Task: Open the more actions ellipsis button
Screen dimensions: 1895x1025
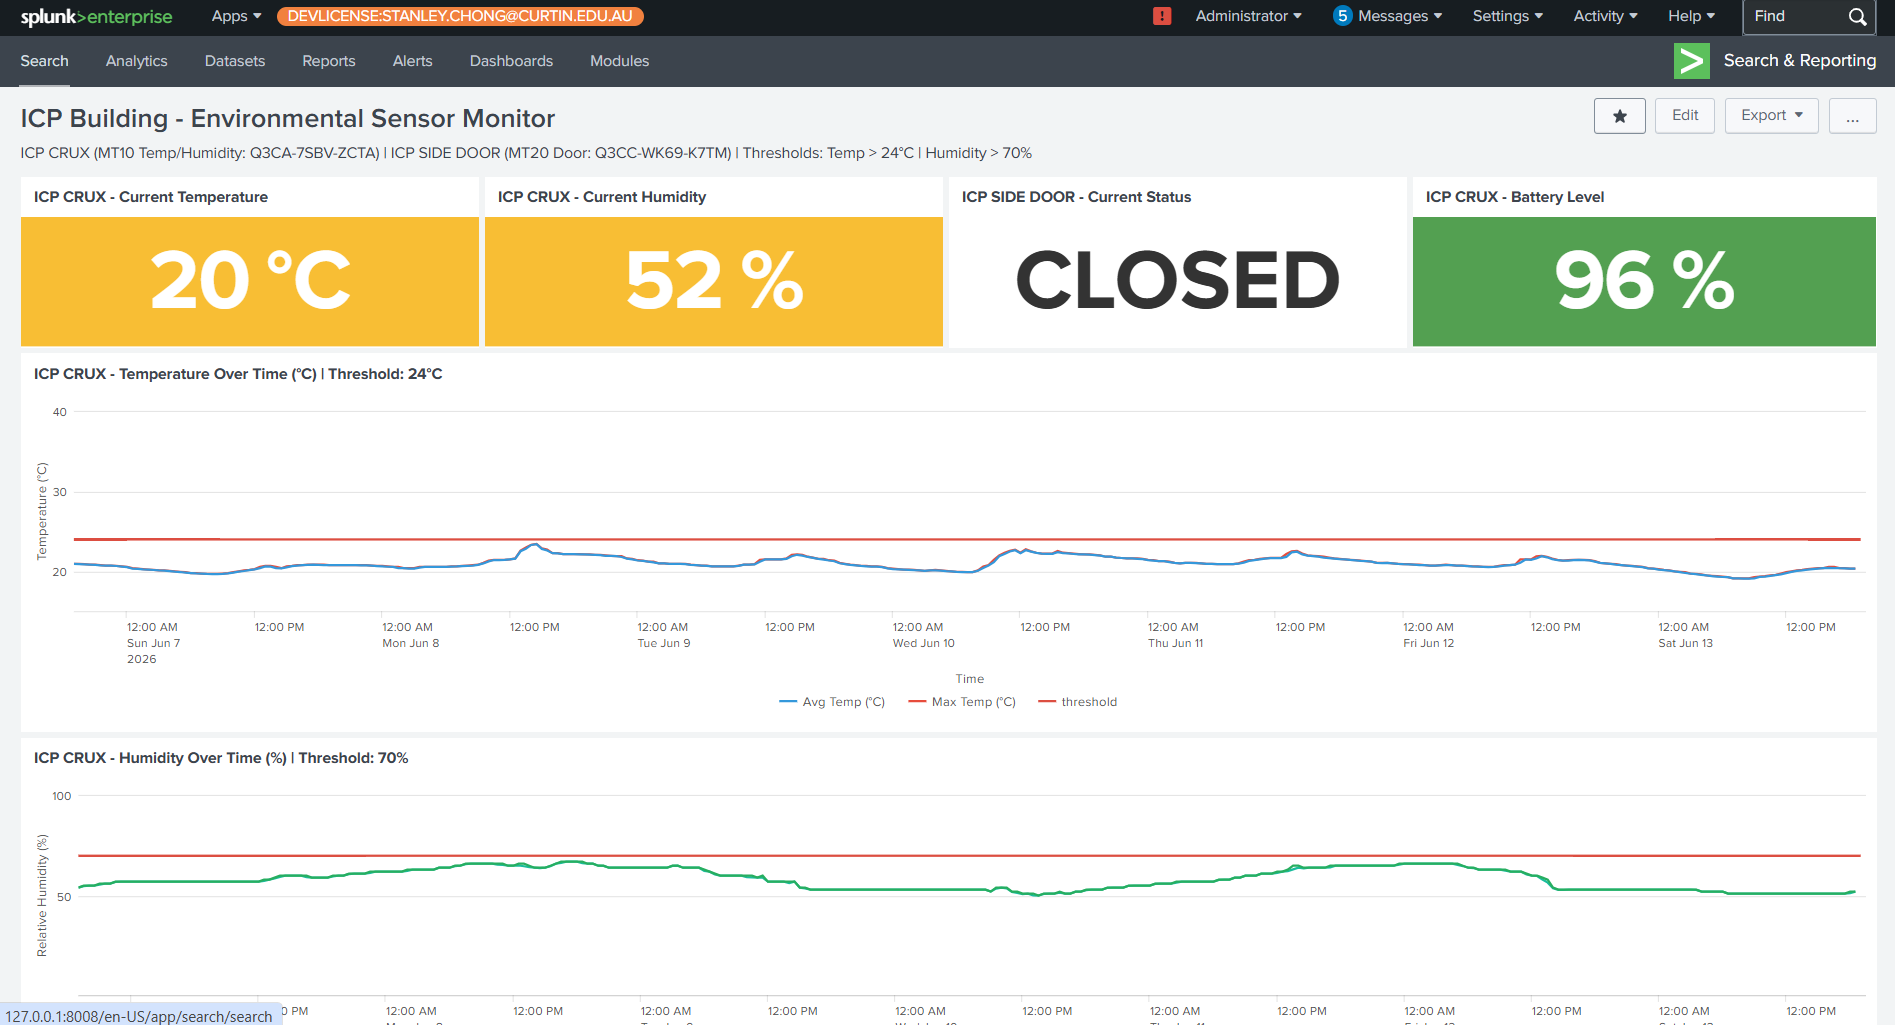Action: pyautogui.click(x=1852, y=116)
